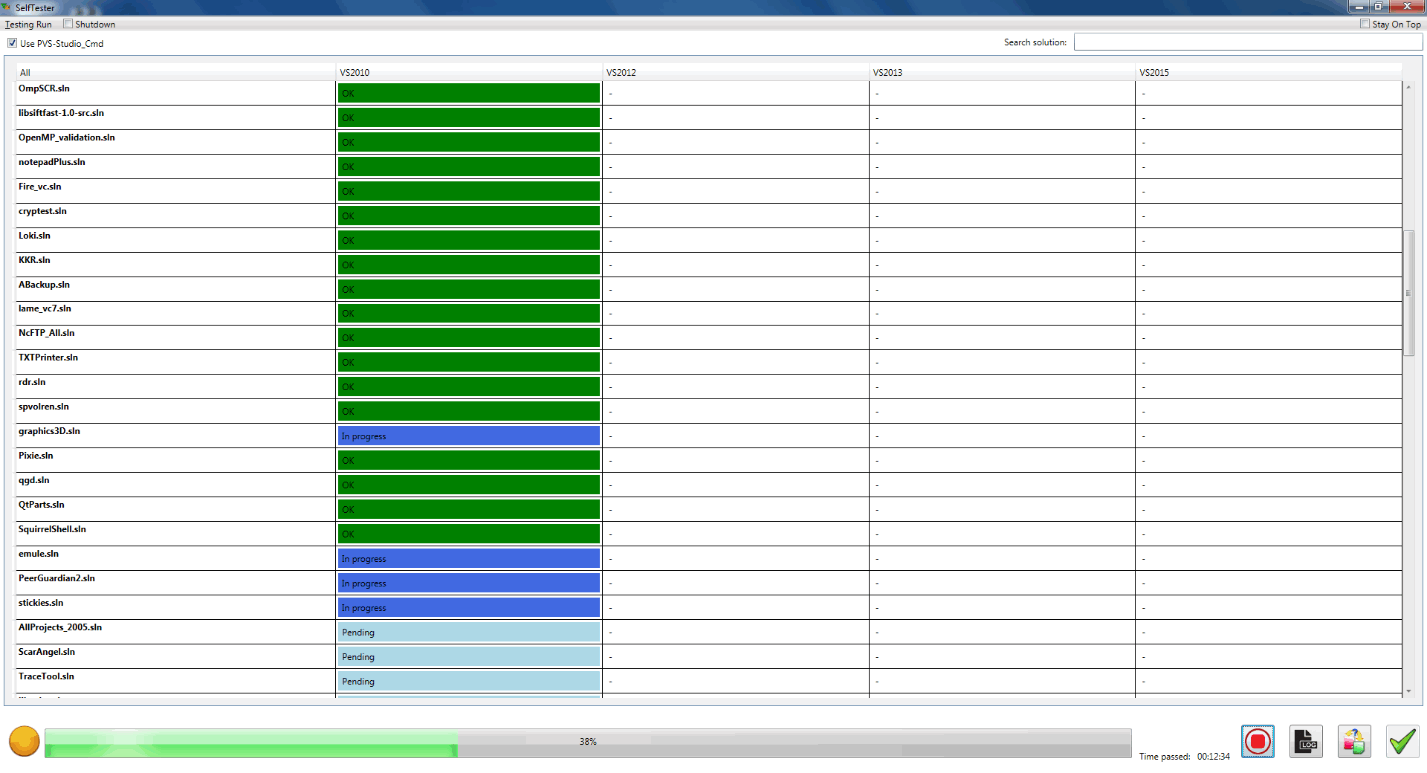The image size is (1427, 773).
Task: Select libsiftfast-1.0-src.sln
Action: coord(709,118)
